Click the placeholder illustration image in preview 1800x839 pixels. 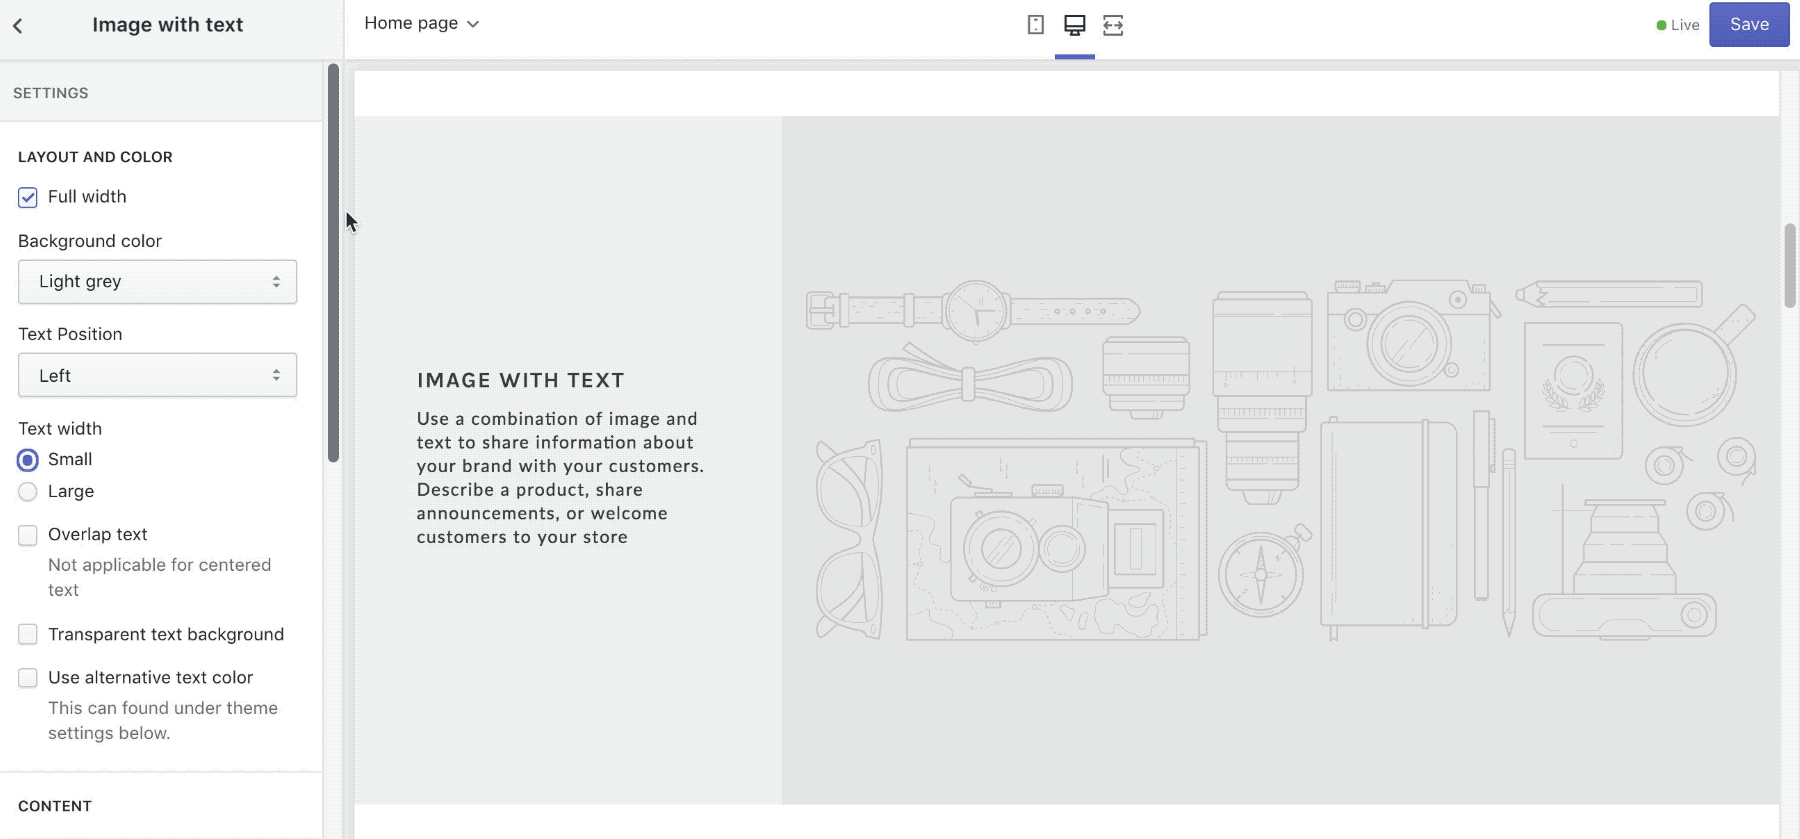[x=1280, y=460]
